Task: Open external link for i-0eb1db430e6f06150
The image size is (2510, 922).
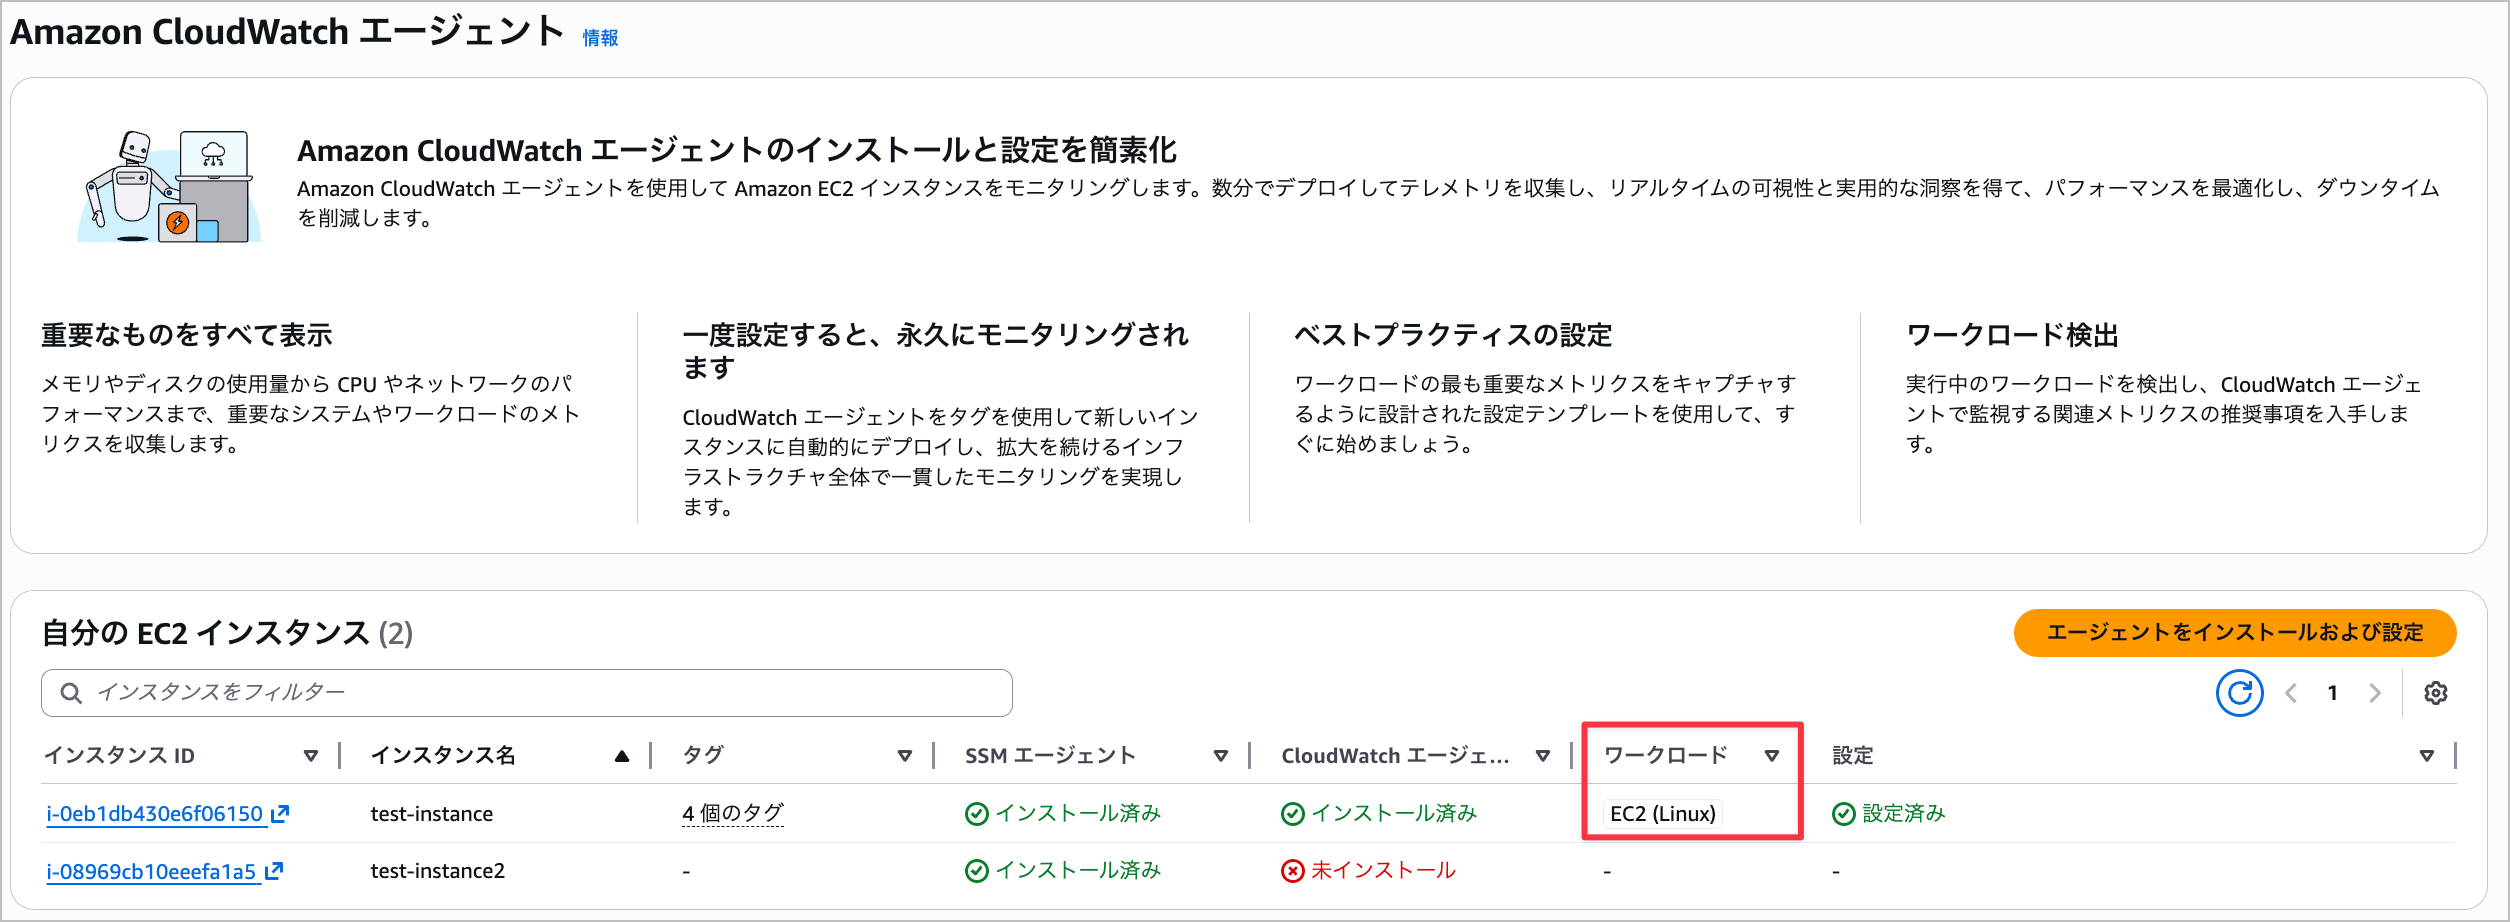Action: (280, 812)
